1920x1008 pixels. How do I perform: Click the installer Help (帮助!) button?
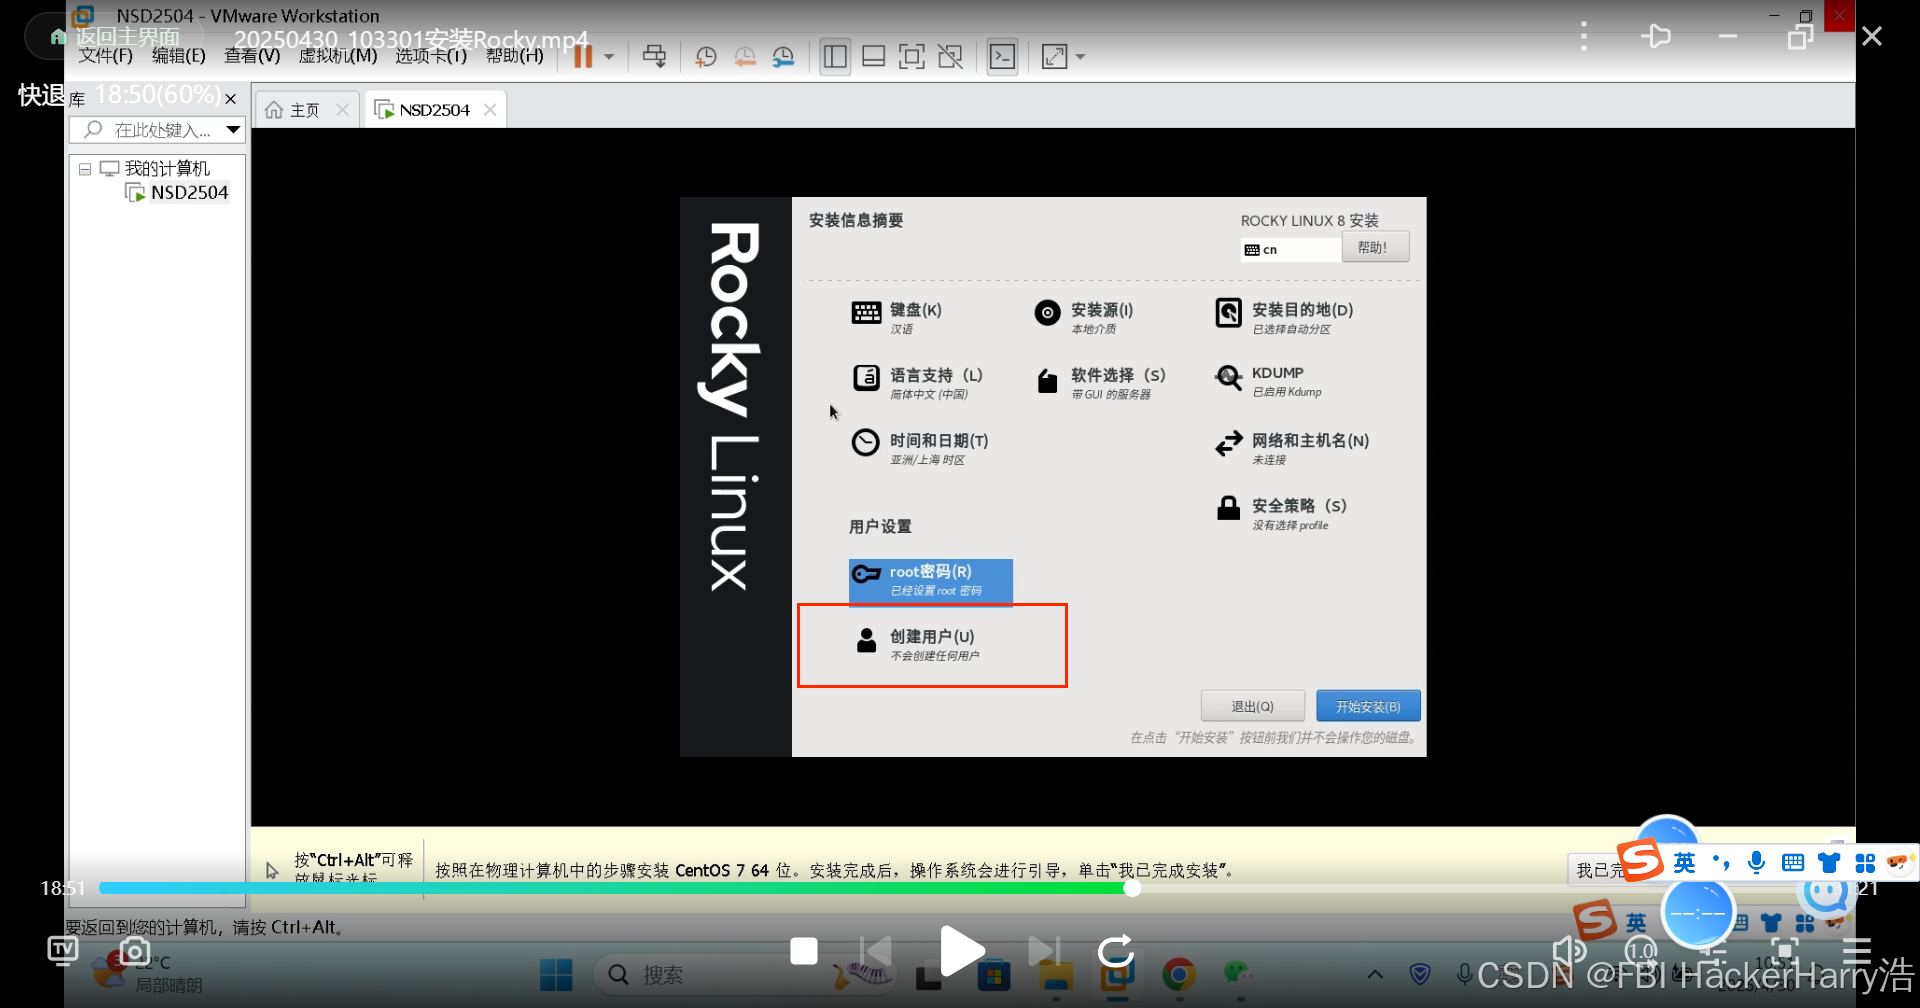(x=1375, y=247)
